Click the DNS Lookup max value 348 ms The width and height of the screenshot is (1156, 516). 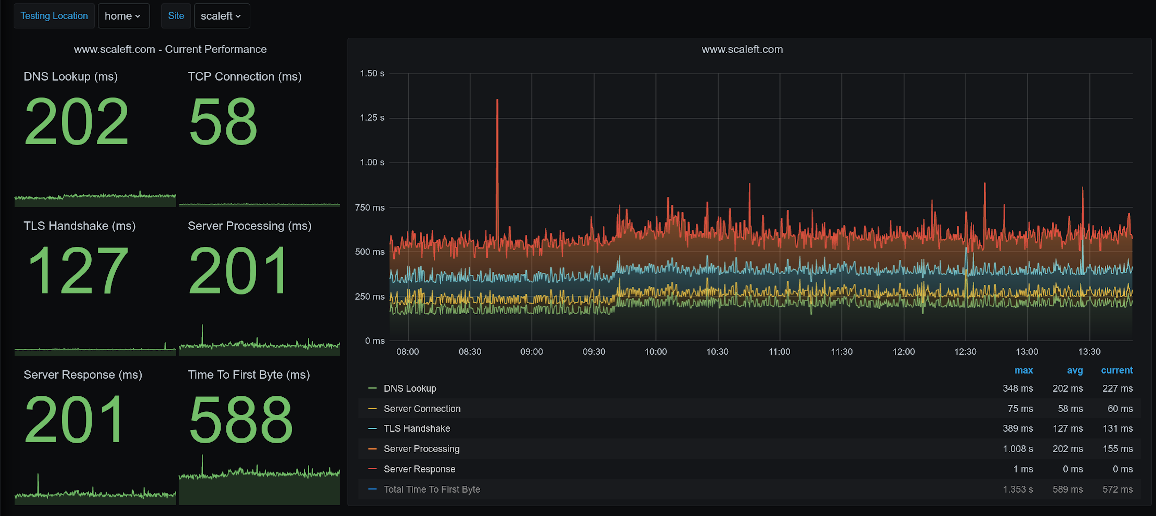1018,388
